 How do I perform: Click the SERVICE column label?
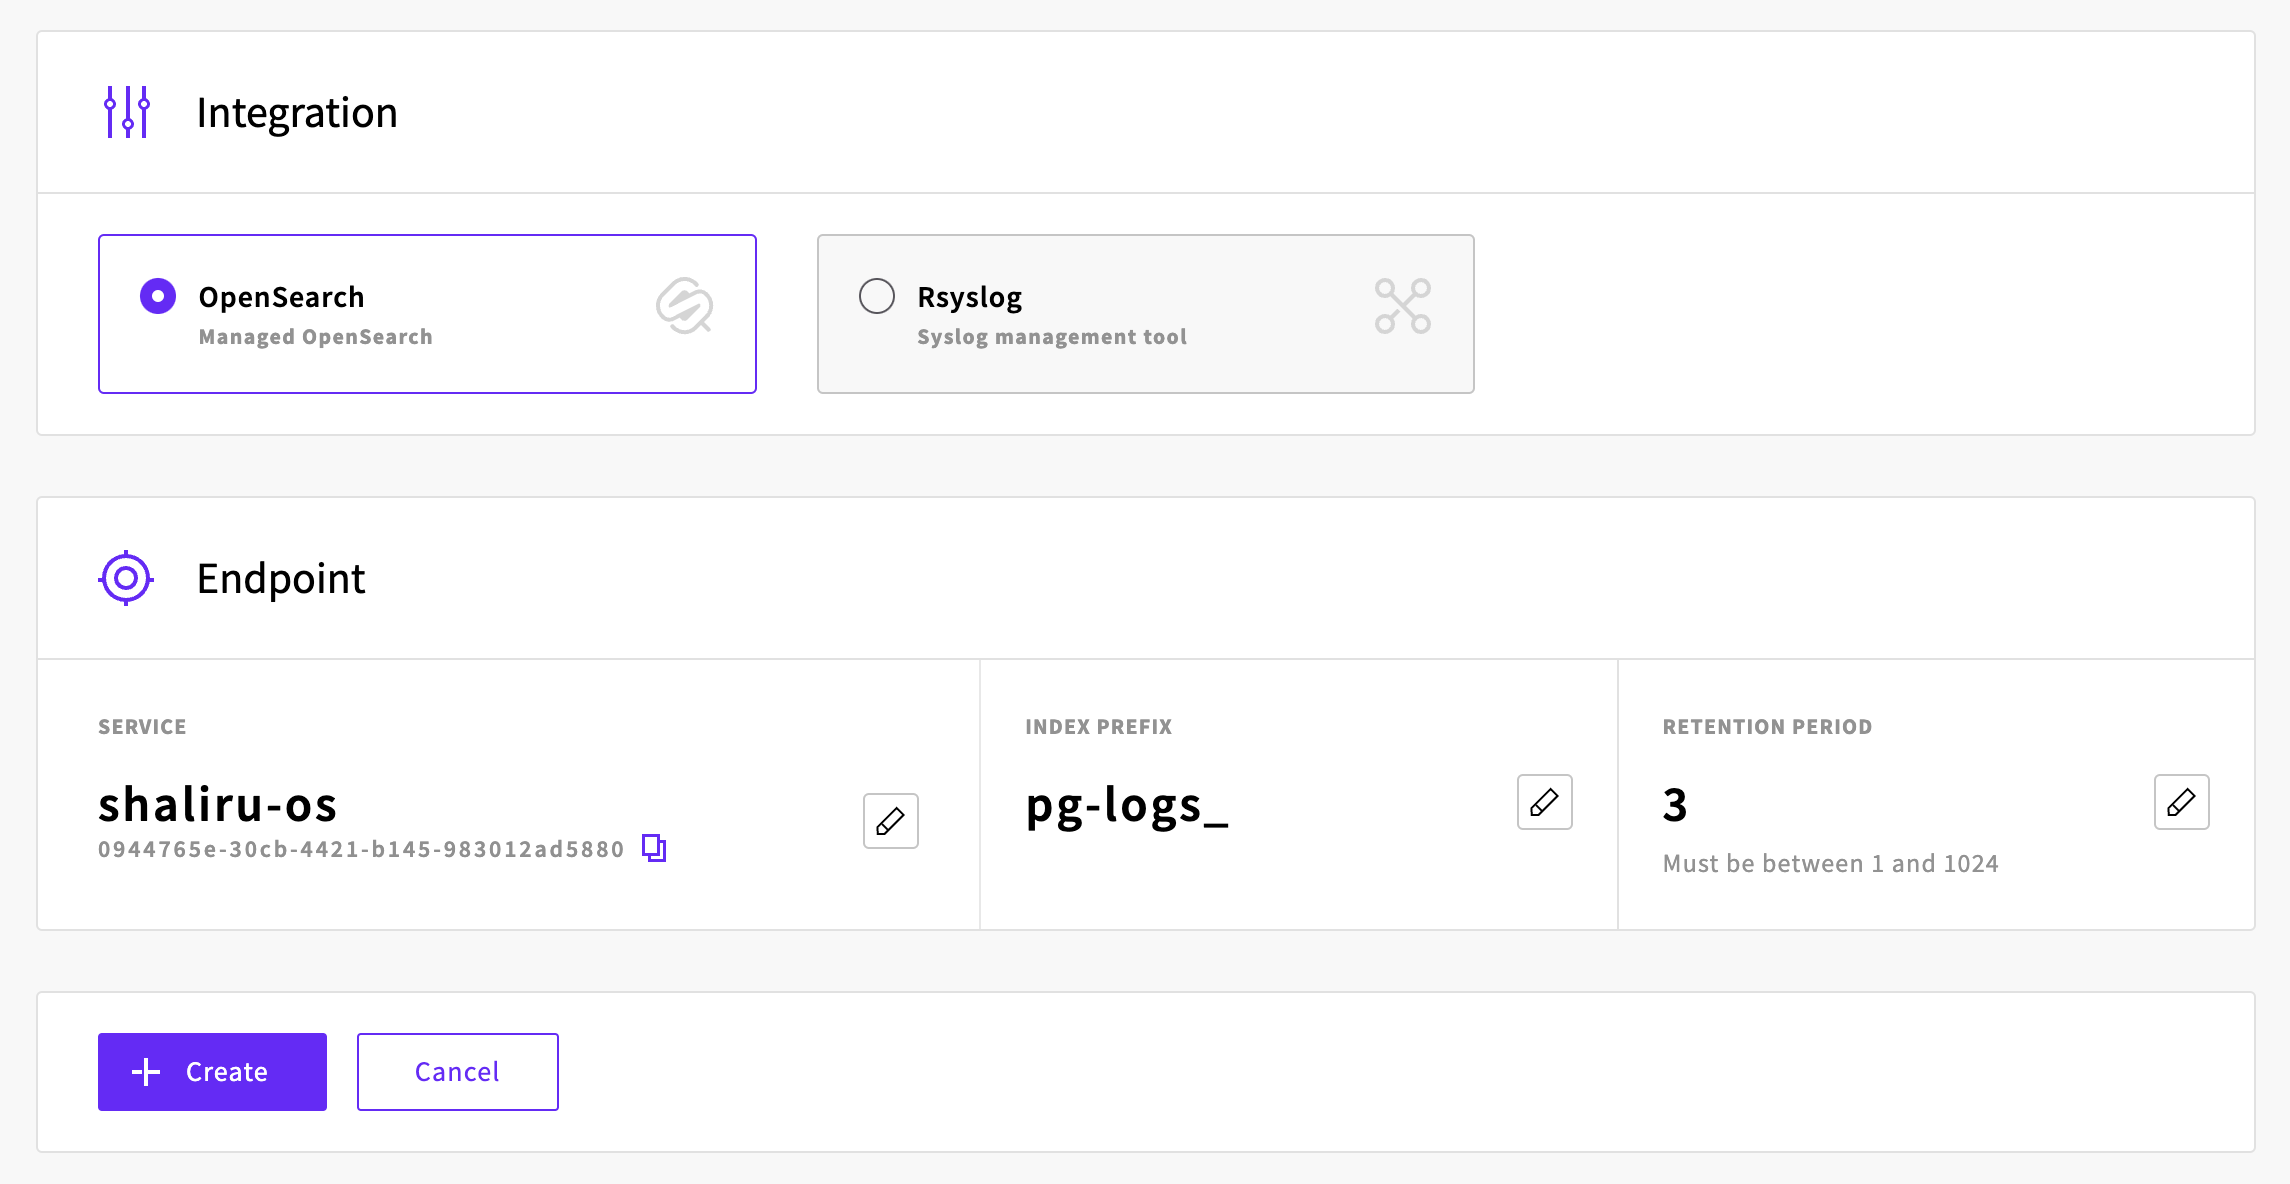[142, 727]
